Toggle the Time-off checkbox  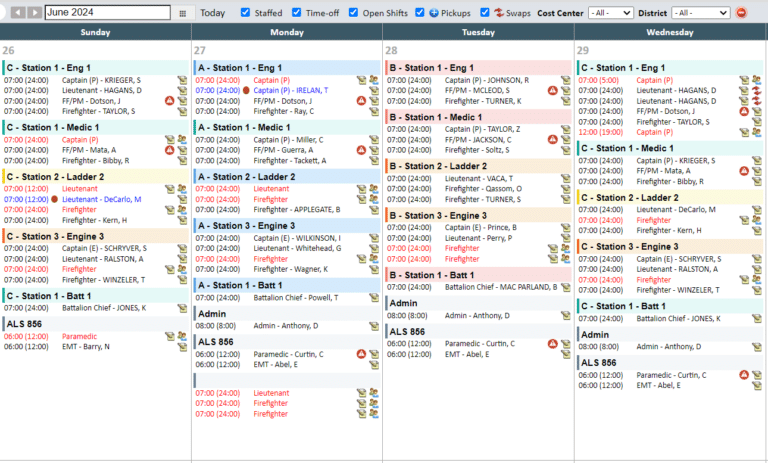coord(296,13)
